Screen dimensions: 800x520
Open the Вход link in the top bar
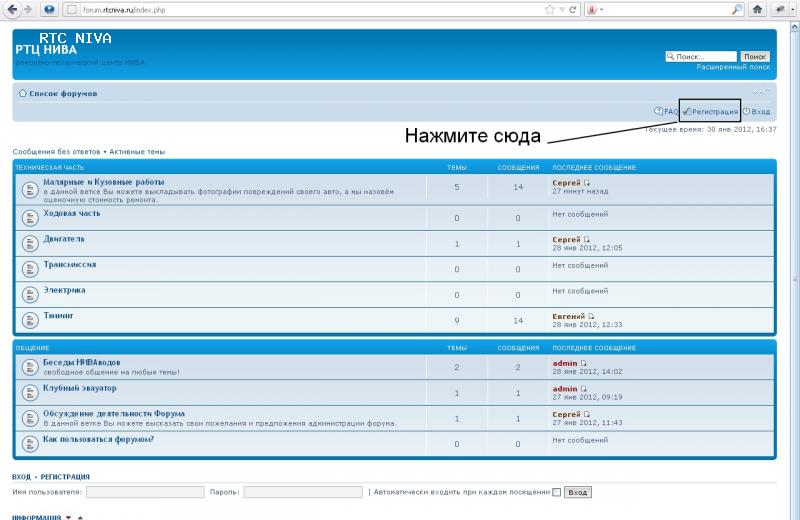click(756, 111)
